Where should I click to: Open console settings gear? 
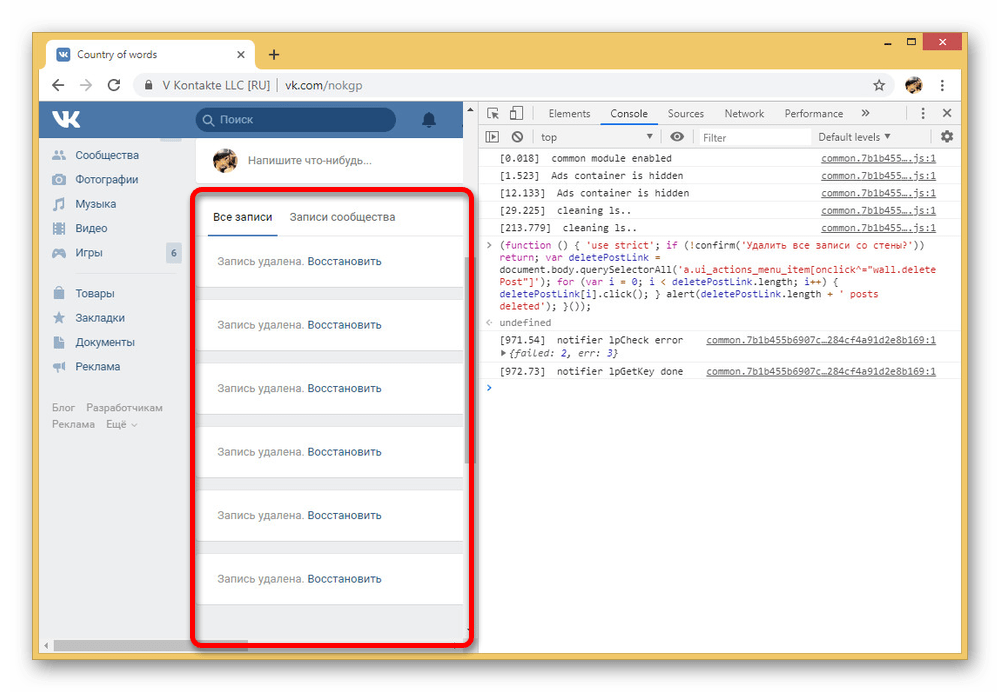click(x=947, y=137)
